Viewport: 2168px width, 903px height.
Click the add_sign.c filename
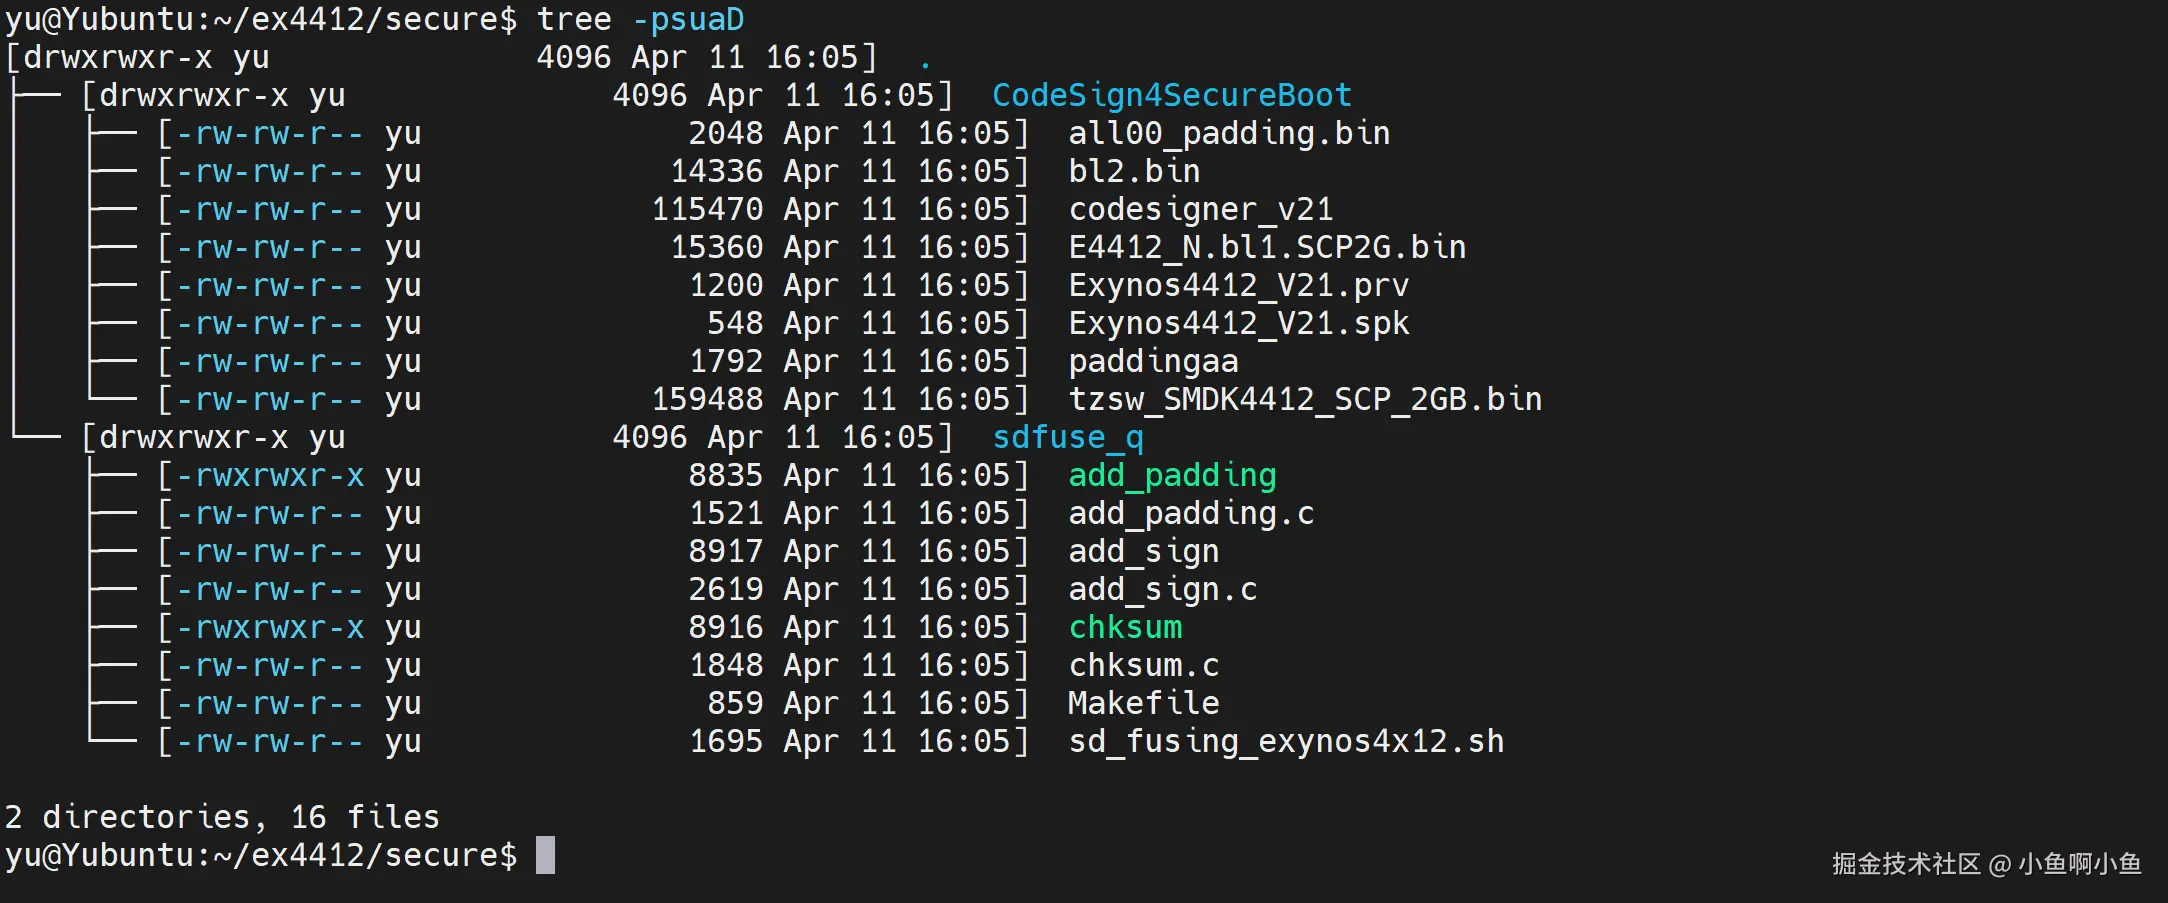1162,590
